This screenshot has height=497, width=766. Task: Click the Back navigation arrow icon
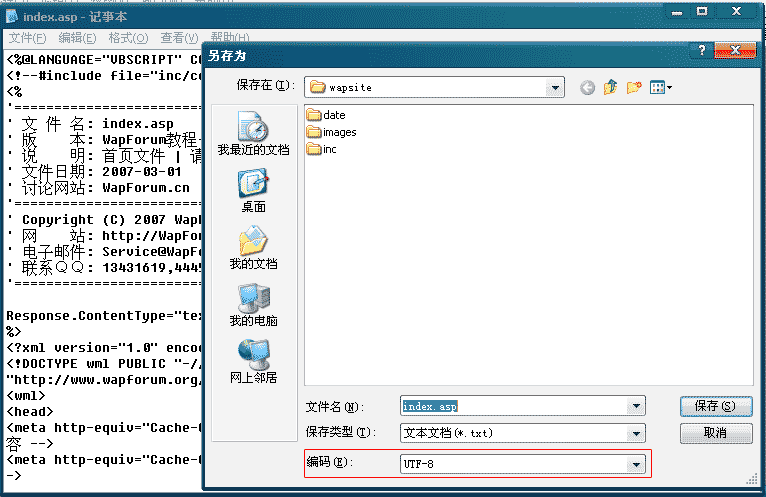pos(587,87)
